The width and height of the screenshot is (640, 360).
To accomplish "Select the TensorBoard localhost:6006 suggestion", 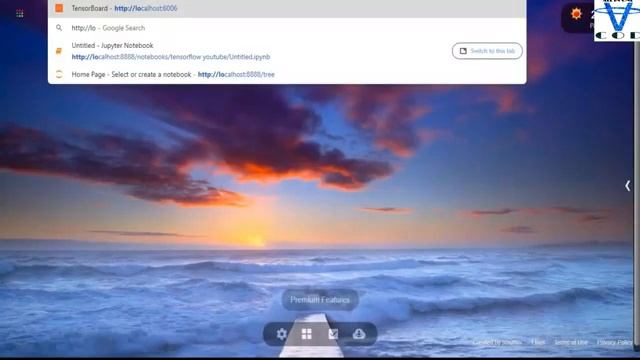I will [x=287, y=8].
